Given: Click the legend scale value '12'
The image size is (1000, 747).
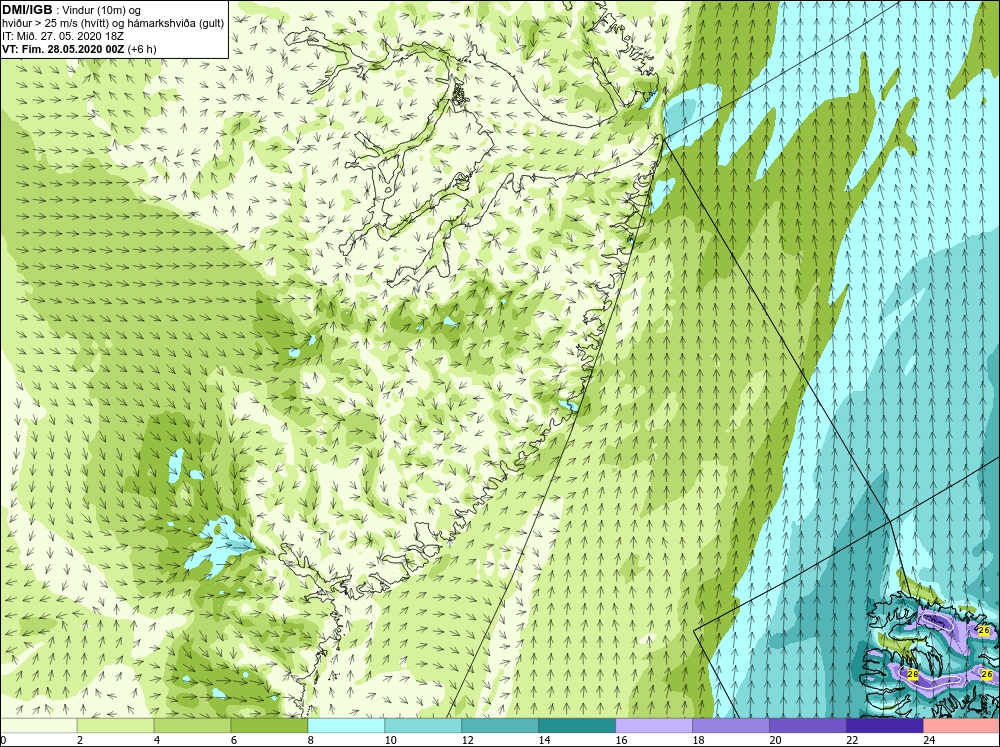Looking at the screenshot, I should pos(467,740).
